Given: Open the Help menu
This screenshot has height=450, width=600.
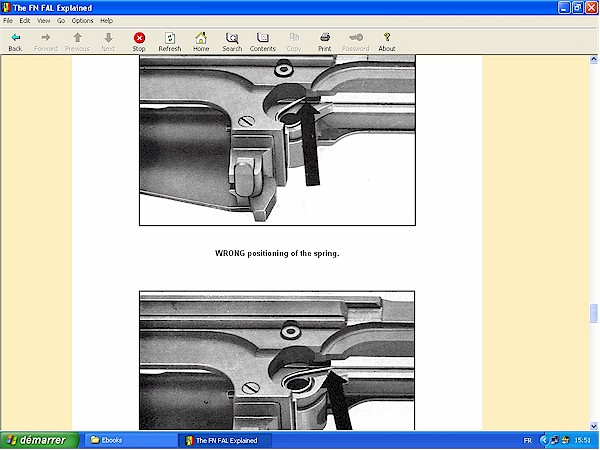Looking at the screenshot, I should [106, 21].
